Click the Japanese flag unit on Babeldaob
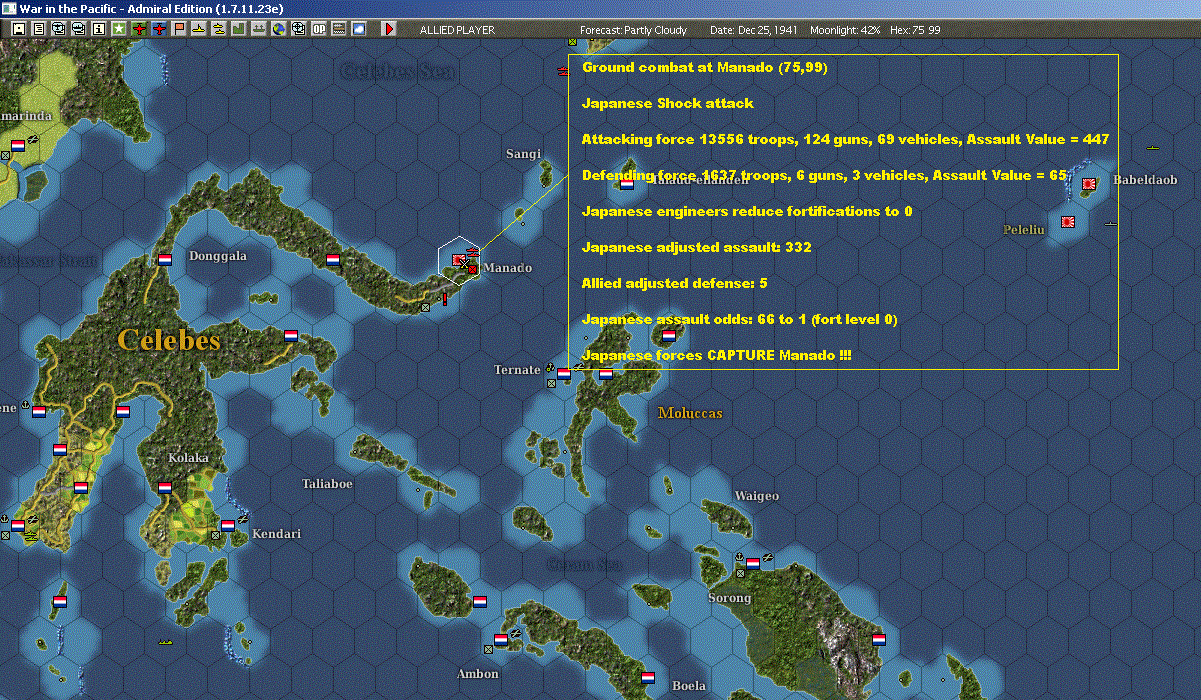The height and width of the screenshot is (700, 1201). pyautogui.click(x=1089, y=184)
